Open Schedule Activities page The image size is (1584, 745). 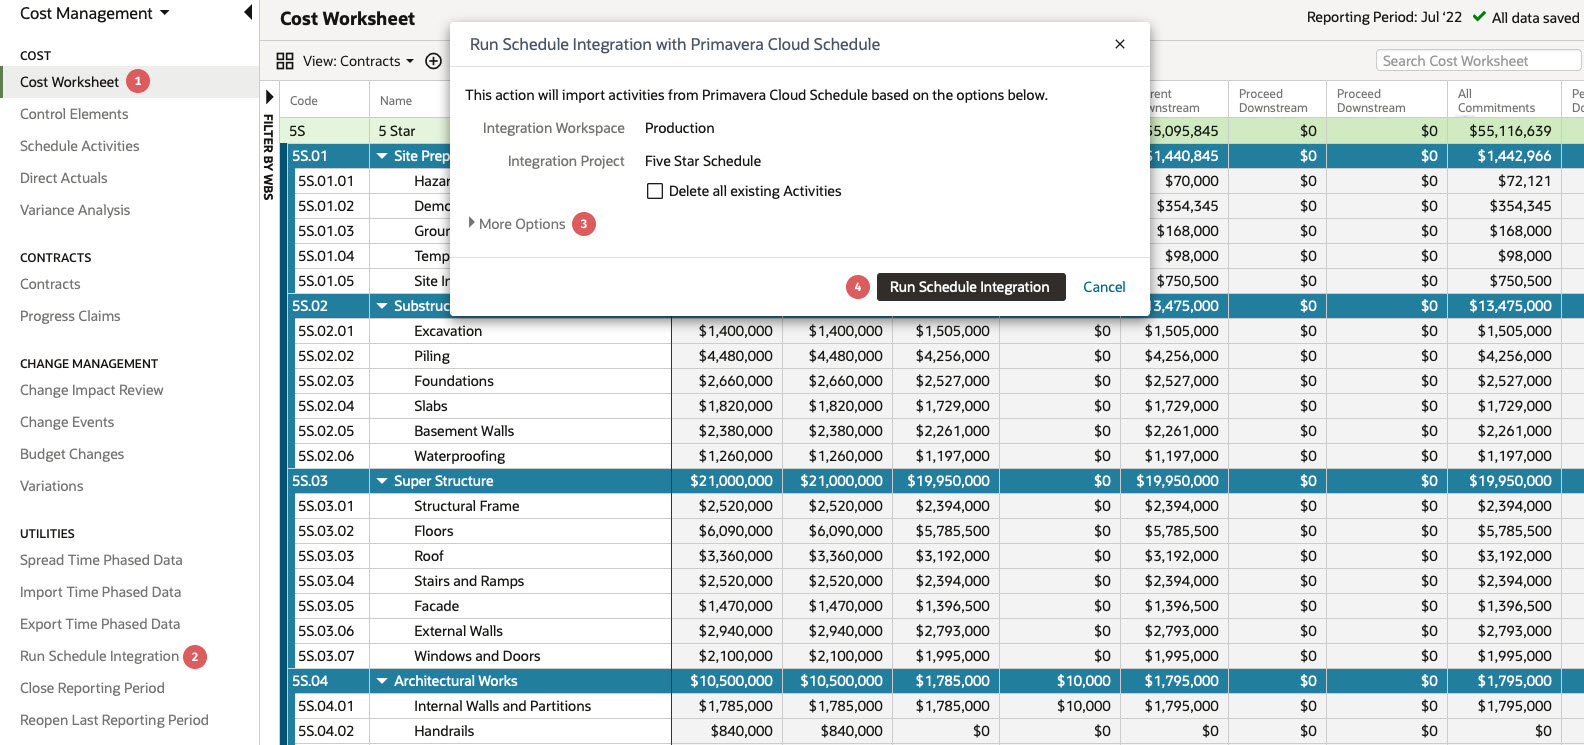(80, 146)
